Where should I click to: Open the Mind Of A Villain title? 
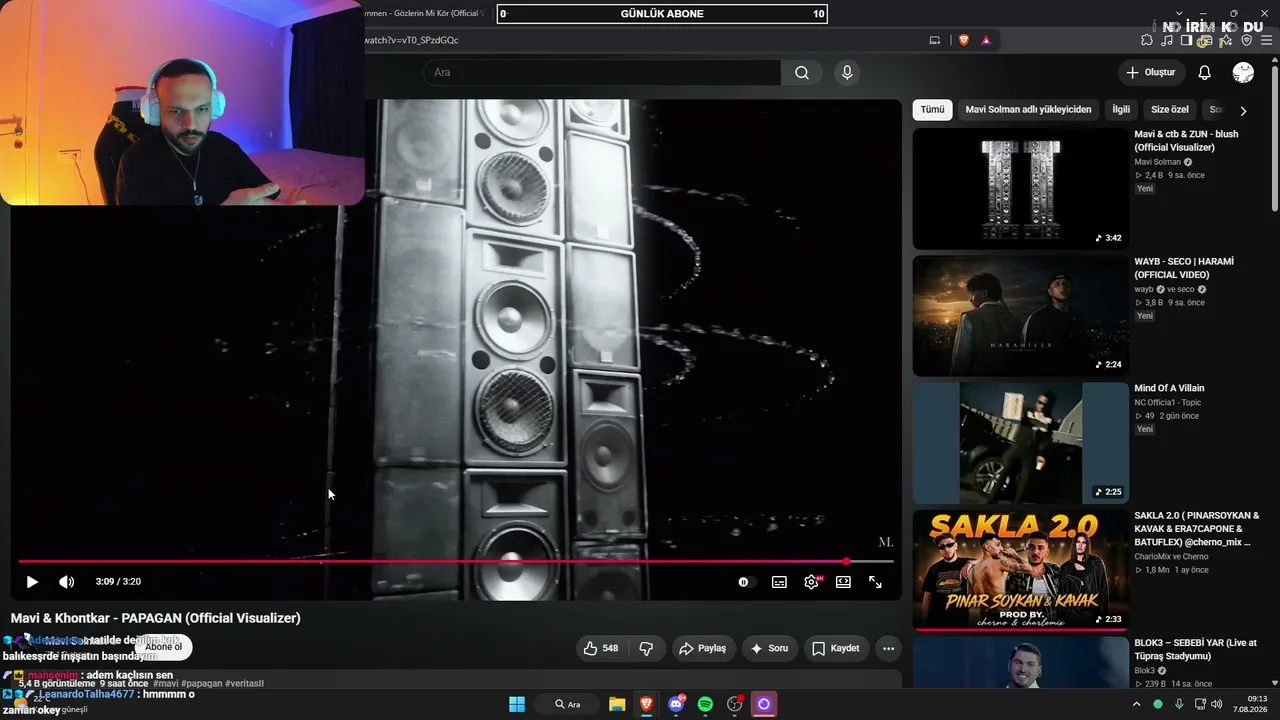[1169, 388]
